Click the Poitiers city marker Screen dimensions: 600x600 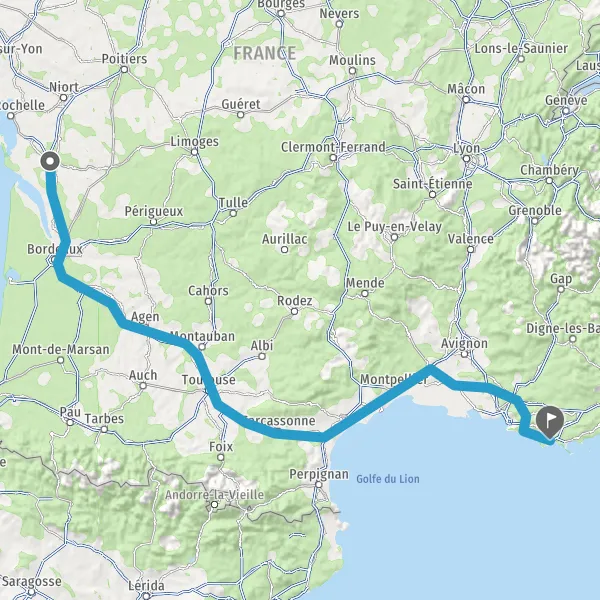(x=124, y=69)
